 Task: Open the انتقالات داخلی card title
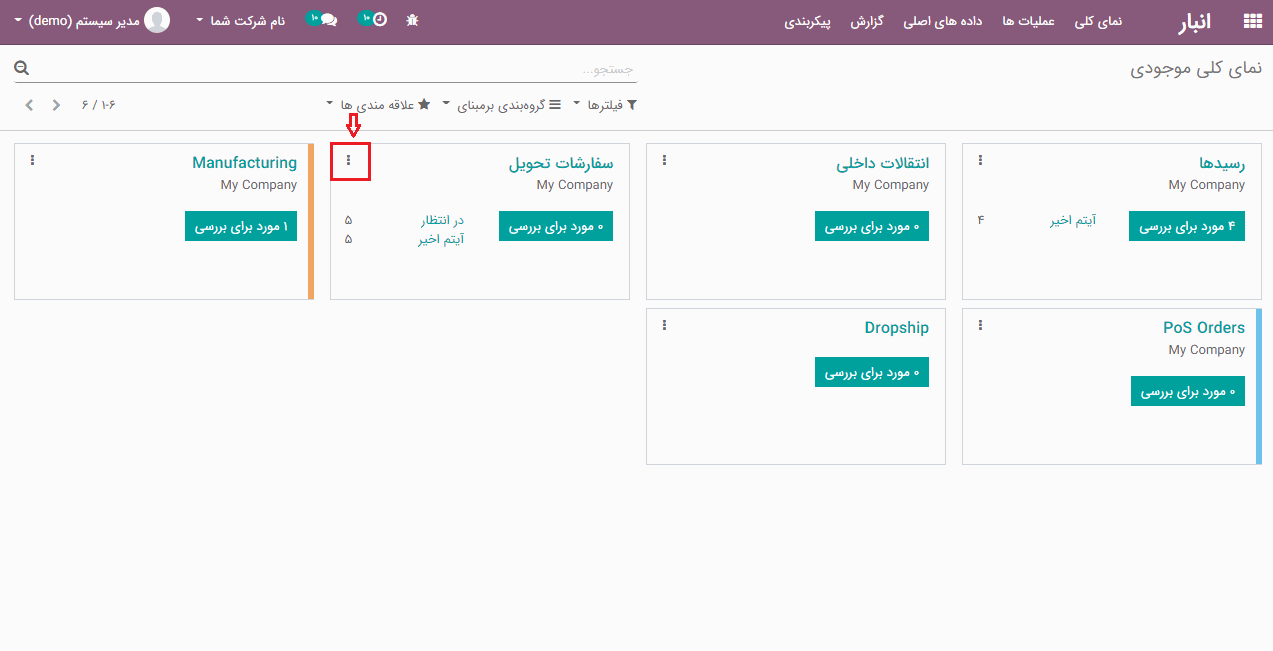tap(883, 163)
